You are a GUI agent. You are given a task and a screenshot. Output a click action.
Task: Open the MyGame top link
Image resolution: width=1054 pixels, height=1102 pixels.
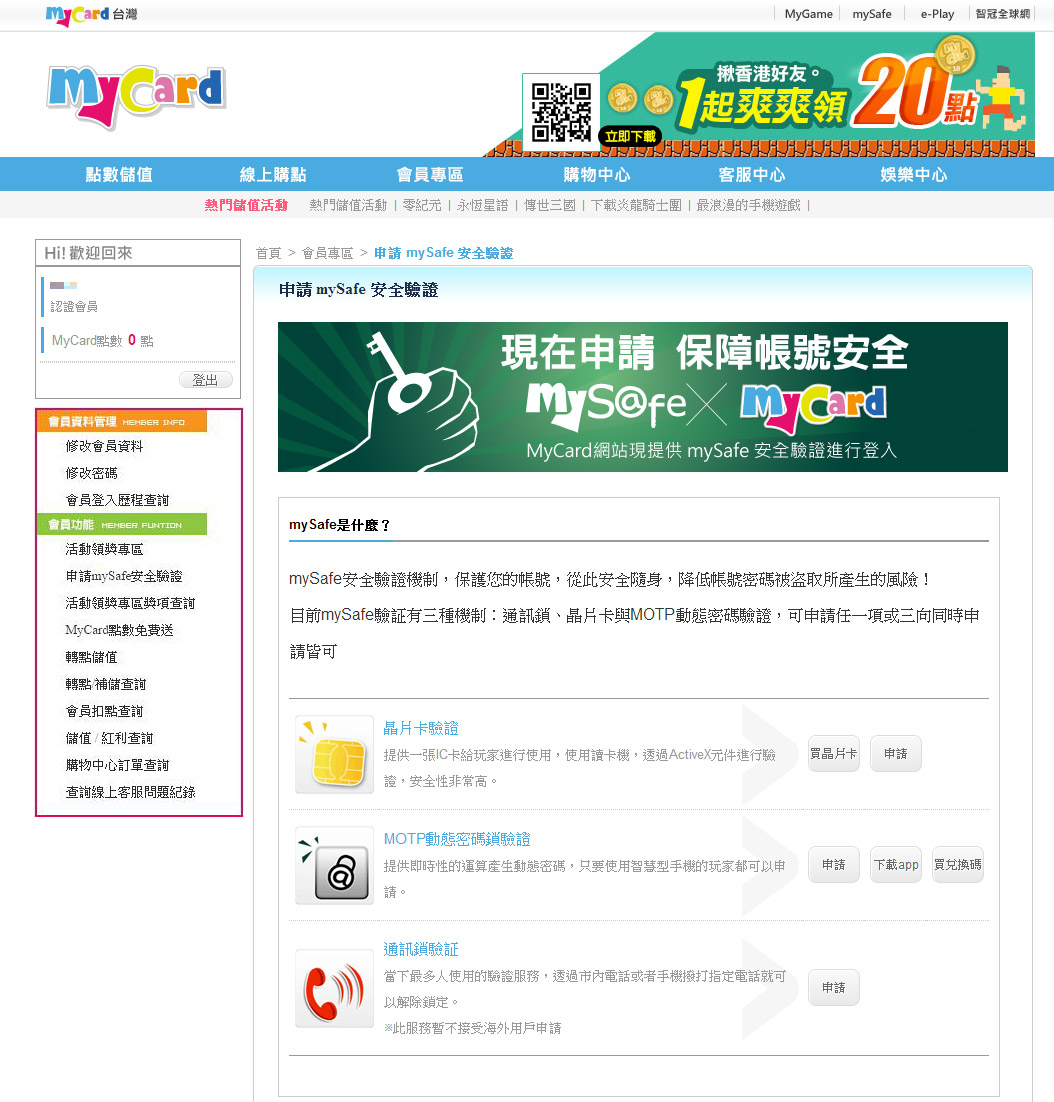(x=808, y=14)
